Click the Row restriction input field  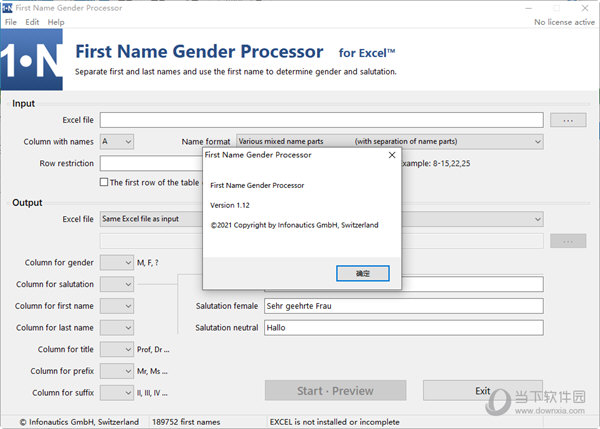151,163
